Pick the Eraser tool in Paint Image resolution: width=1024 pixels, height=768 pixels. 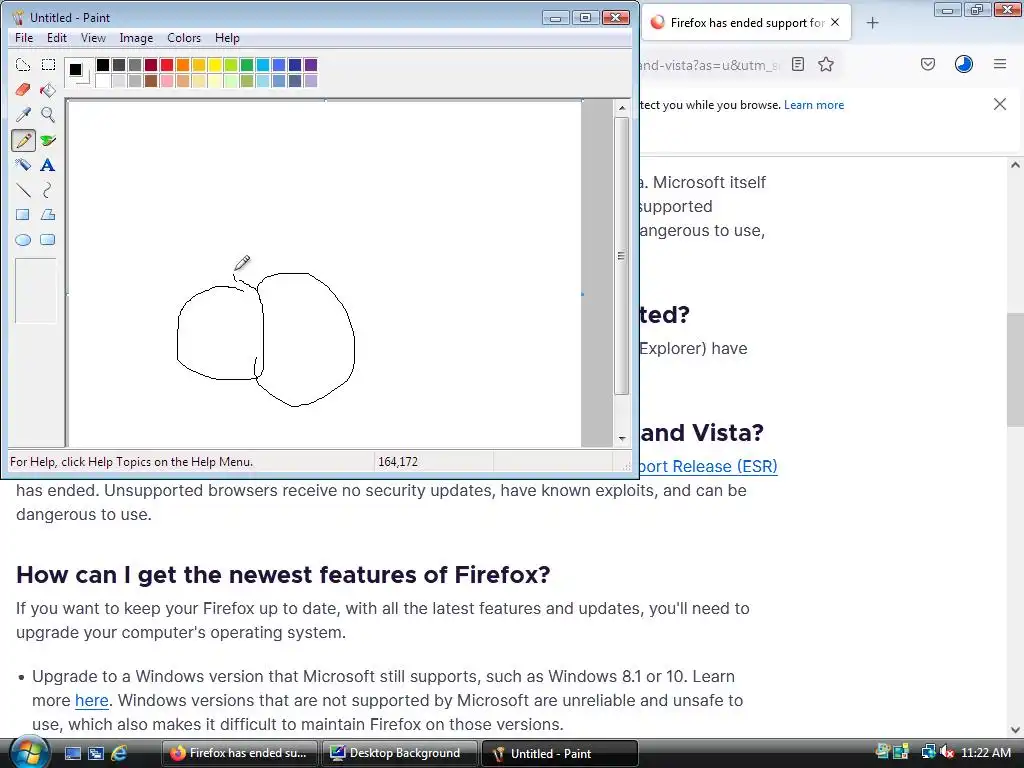[23, 89]
